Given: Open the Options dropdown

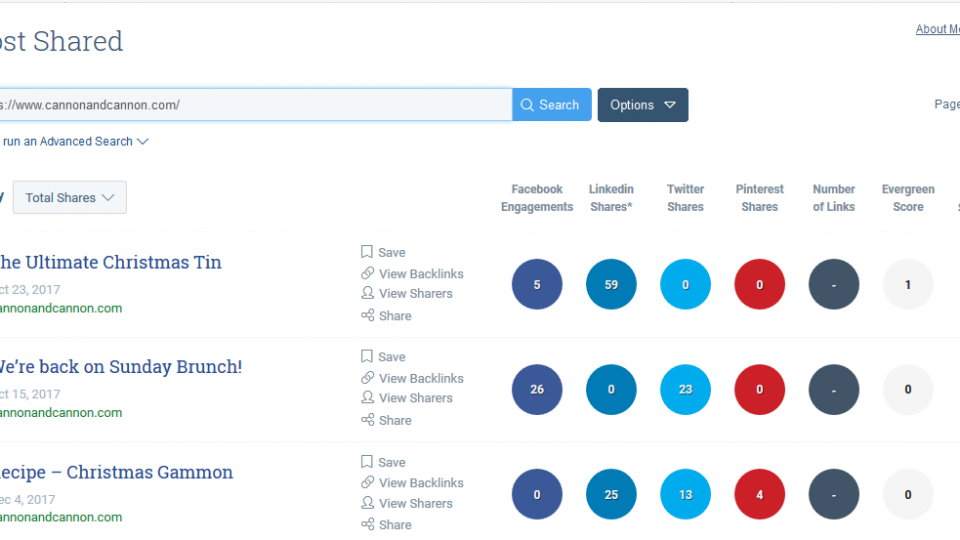Looking at the screenshot, I should pyautogui.click(x=643, y=105).
